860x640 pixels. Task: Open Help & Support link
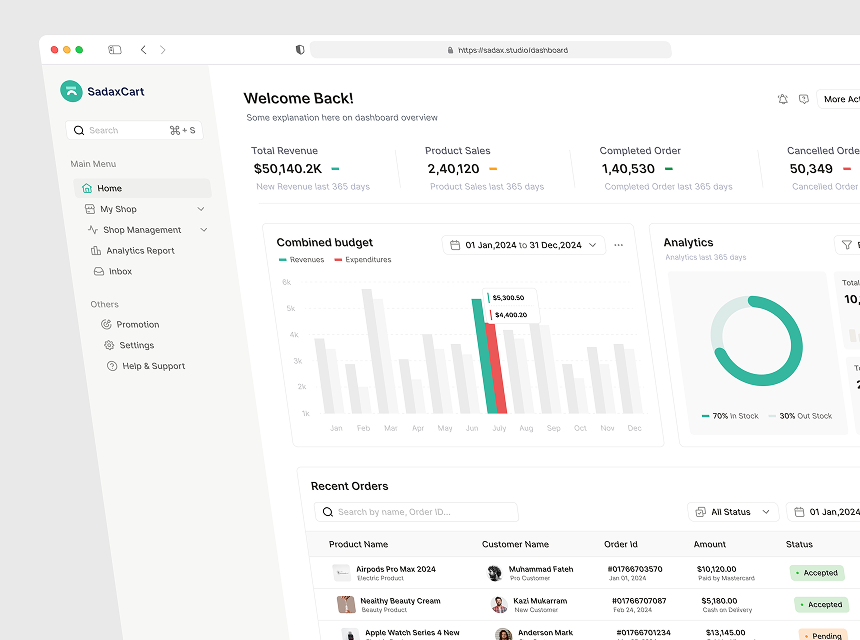[153, 366]
